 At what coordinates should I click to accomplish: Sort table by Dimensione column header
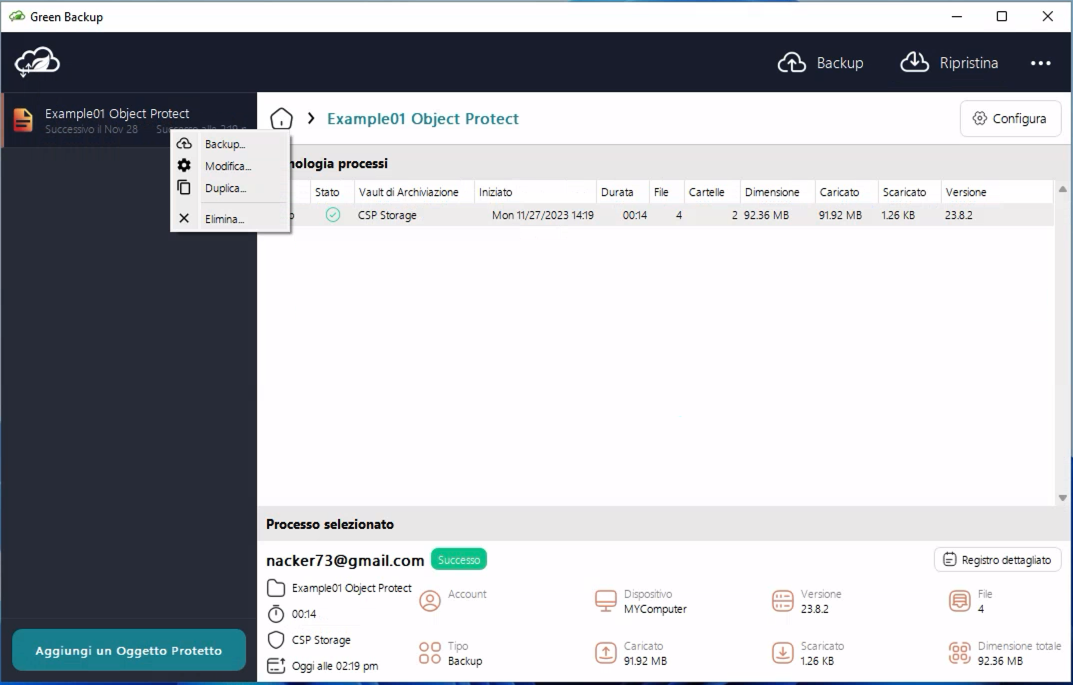[772, 192]
